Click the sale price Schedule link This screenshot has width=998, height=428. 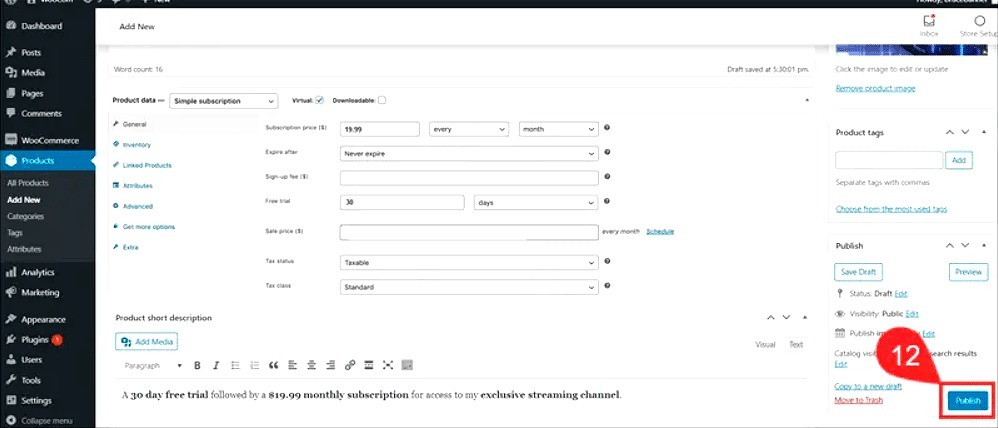pyautogui.click(x=660, y=231)
